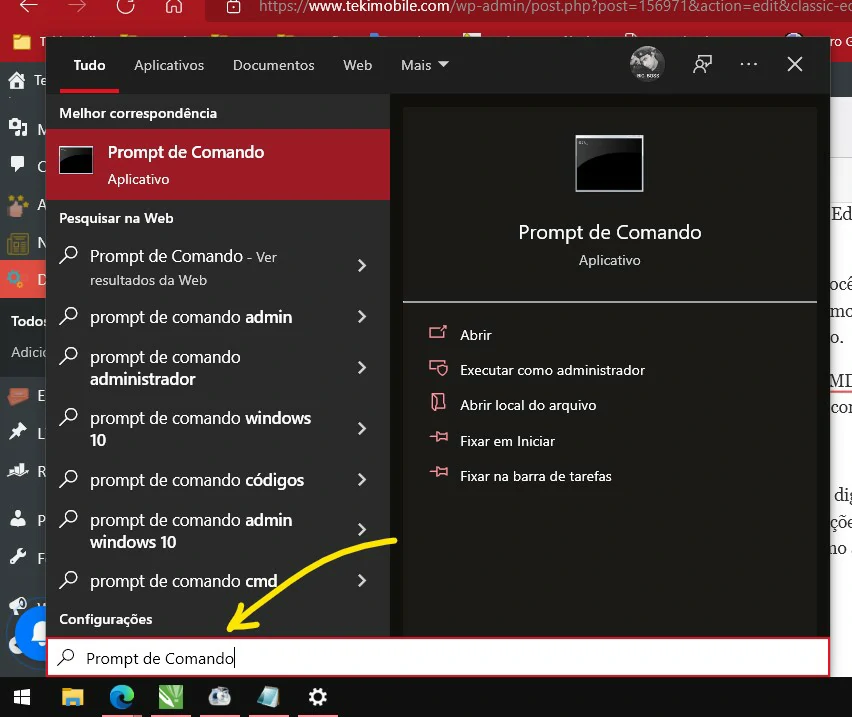Close the search panel with X
The width and height of the screenshot is (852, 717).
click(794, 64)
